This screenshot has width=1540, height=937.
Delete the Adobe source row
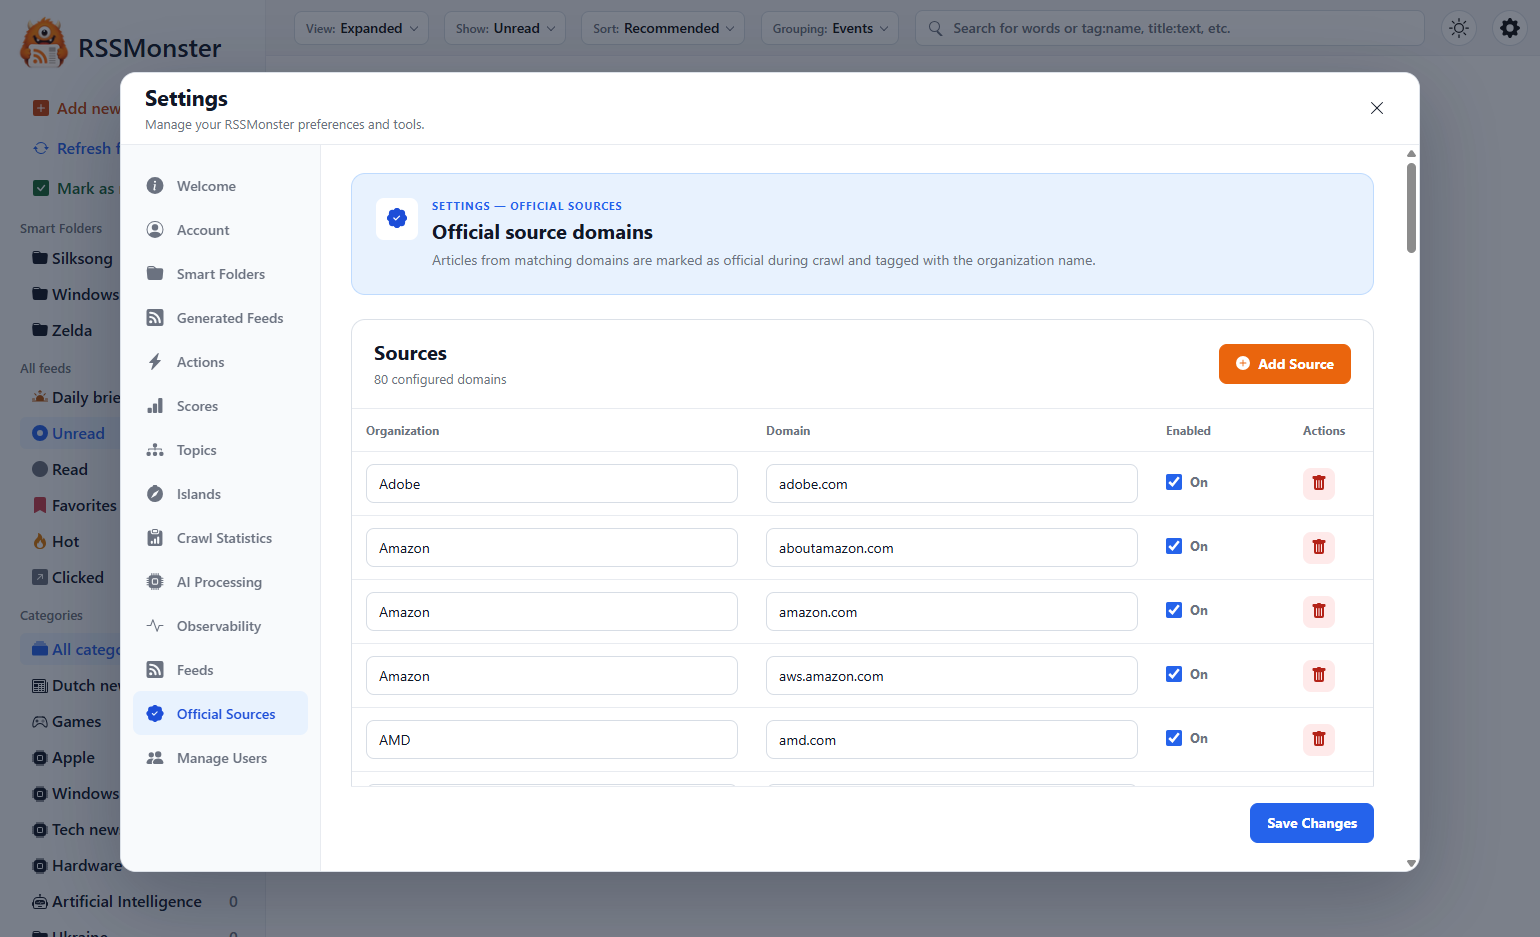1318,483
